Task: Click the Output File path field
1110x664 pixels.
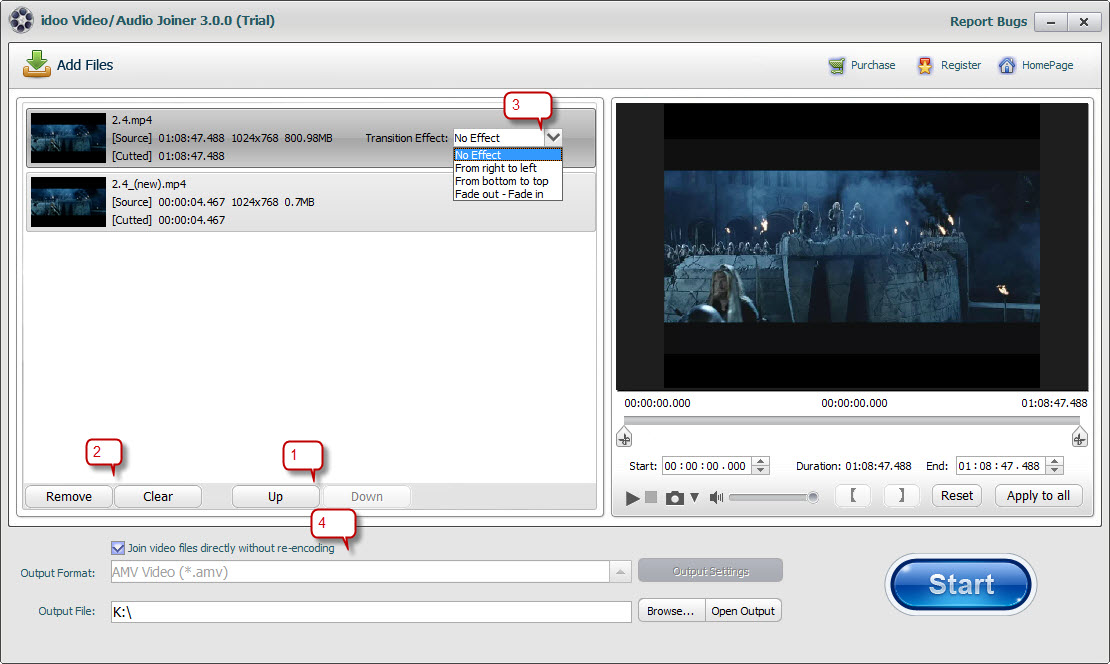Action: (x=371, y=612)
